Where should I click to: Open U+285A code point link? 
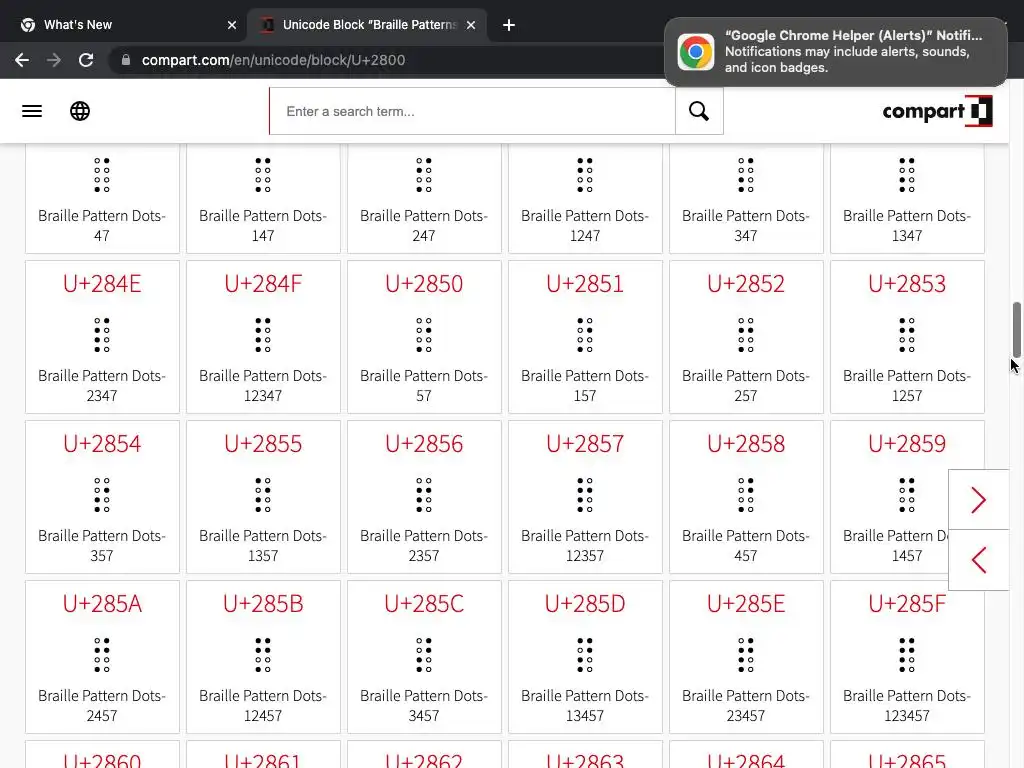[102, 604]
